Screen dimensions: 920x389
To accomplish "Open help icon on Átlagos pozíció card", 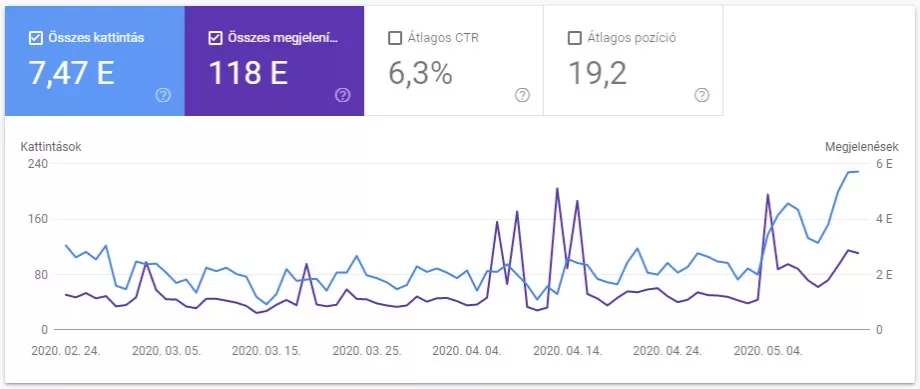I will pos(702,95).
